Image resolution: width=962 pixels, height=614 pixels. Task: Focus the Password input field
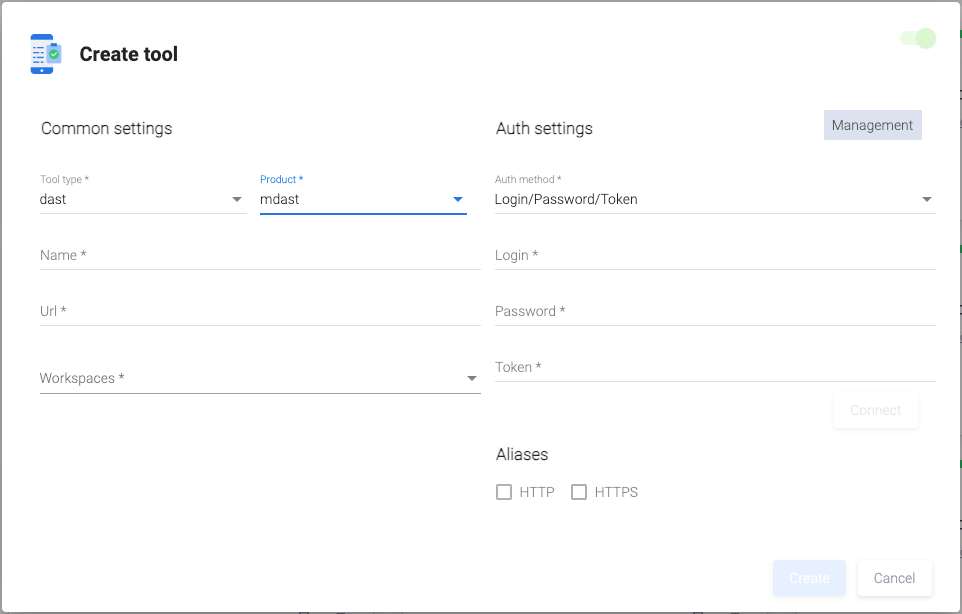click(714, 312)
